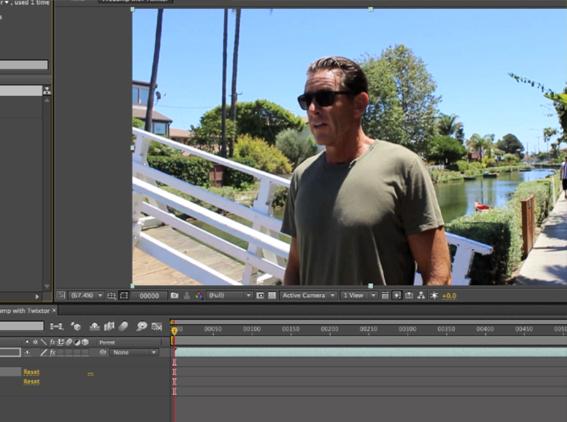Click the left panel's right-pointing arrow button
This screenshot has height=422, width=567.
click(37, 297)
